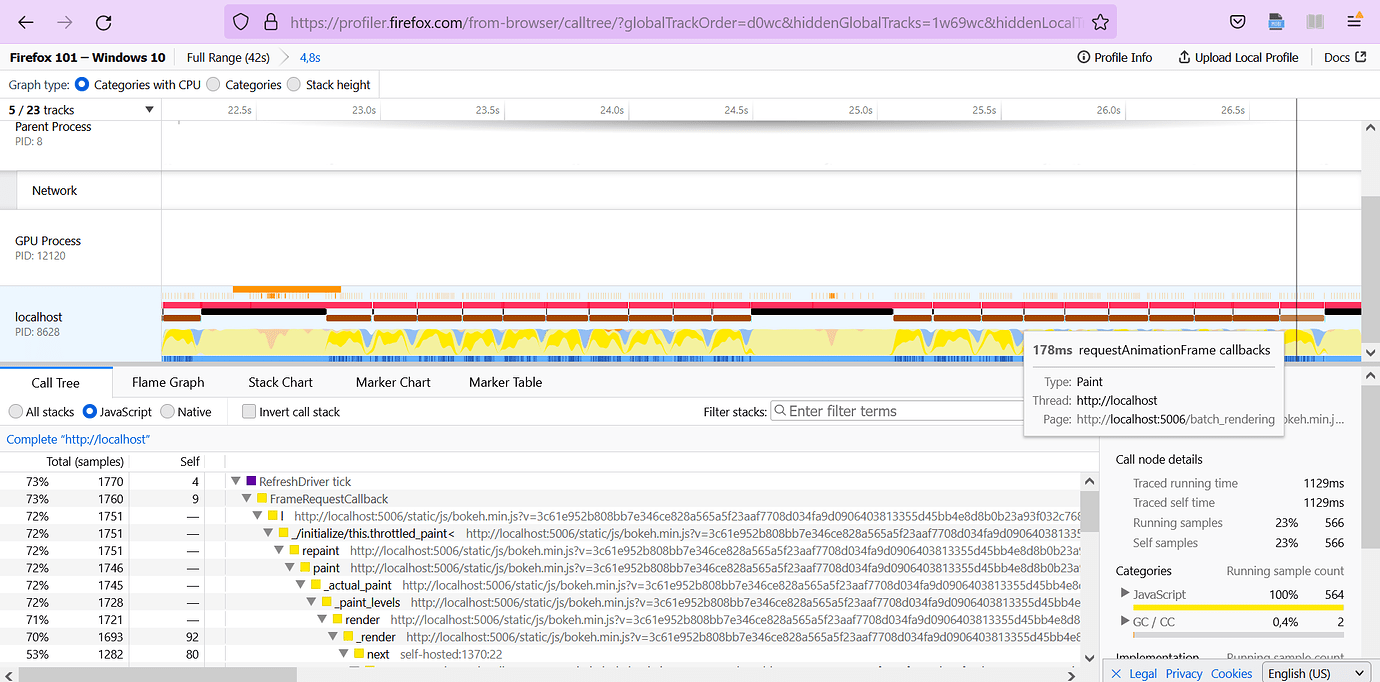Click the orange marker bar above localhost graph

click(287, 290)
